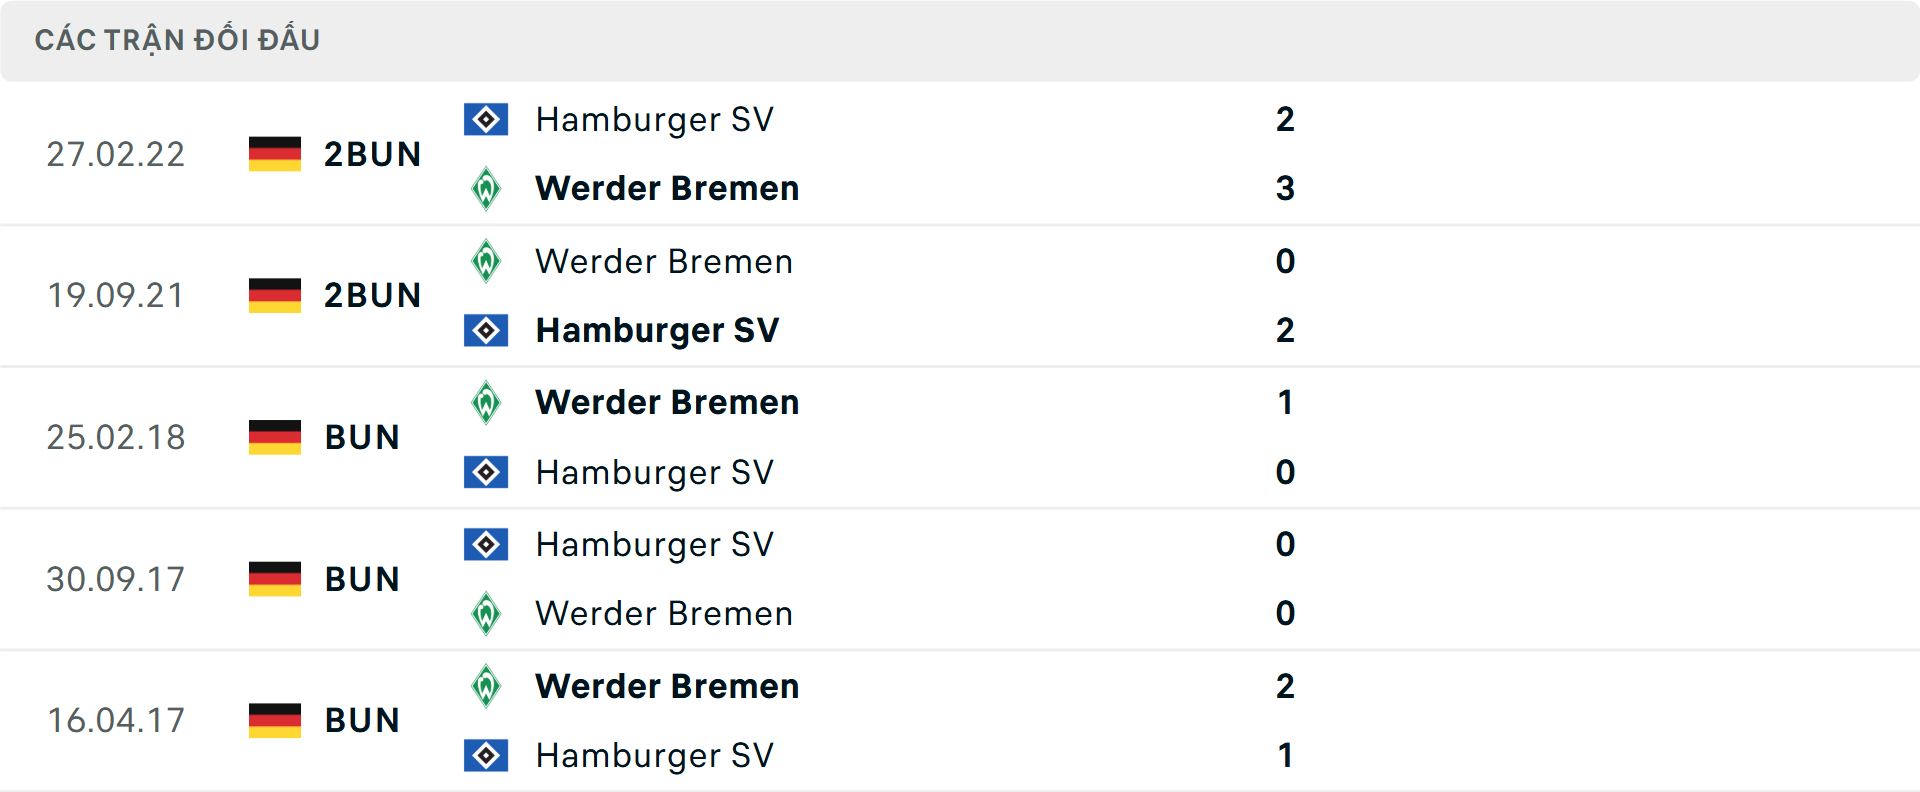Click the Werder Bremen logo beside the 25.02.18 match
The width and height of the screenshot is (1920, 792).
[x=486, y=402]
